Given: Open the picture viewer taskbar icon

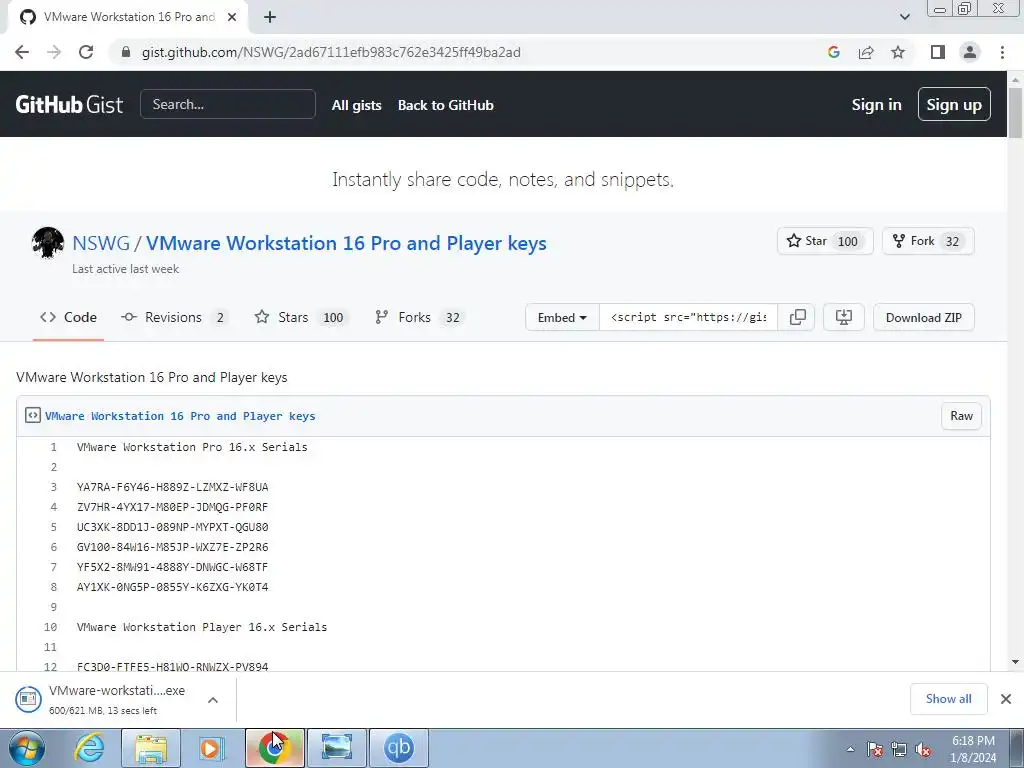Looking at the screenshot, I should pos(337,748).
